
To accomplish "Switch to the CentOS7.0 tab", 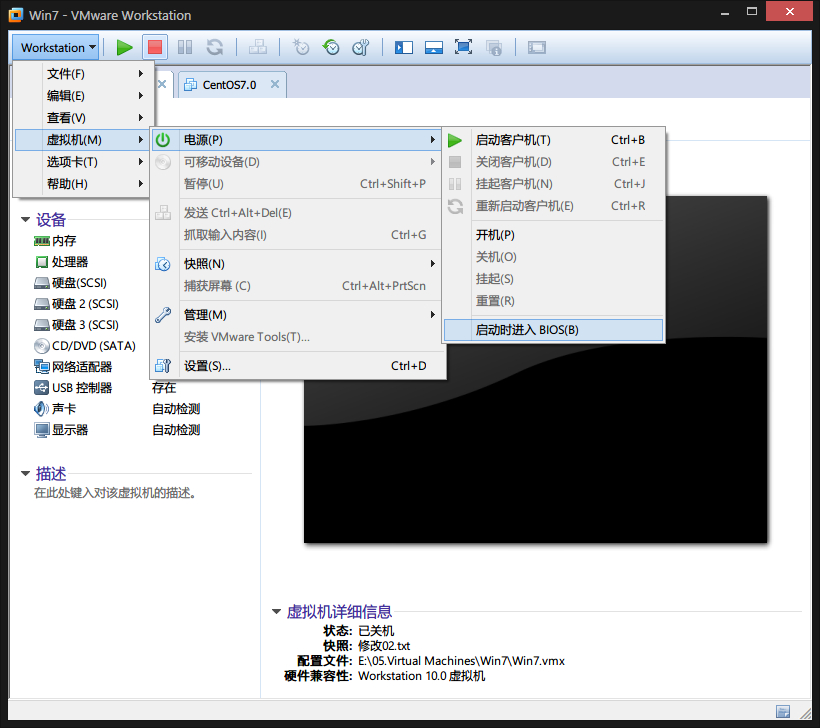I will pyautogui.click(x=230, y=85).
